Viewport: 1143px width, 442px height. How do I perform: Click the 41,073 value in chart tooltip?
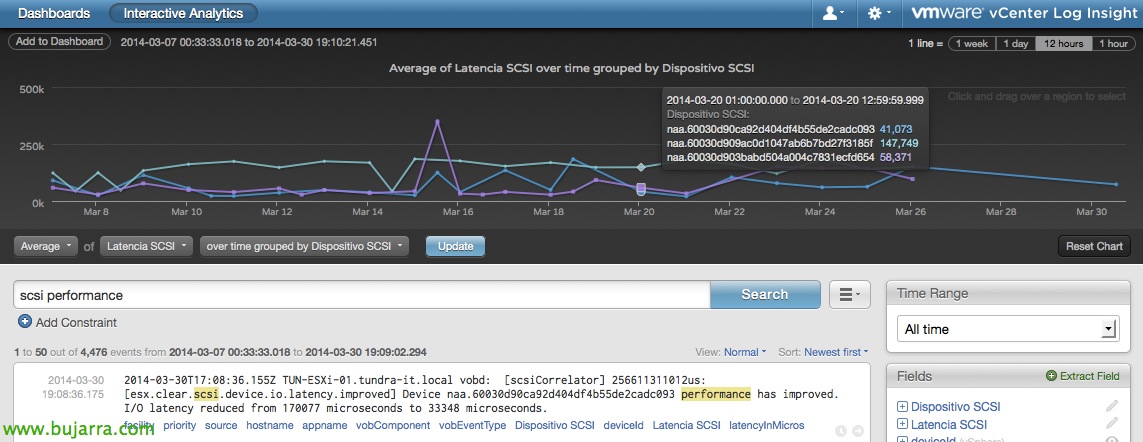(x=896, y=129)
